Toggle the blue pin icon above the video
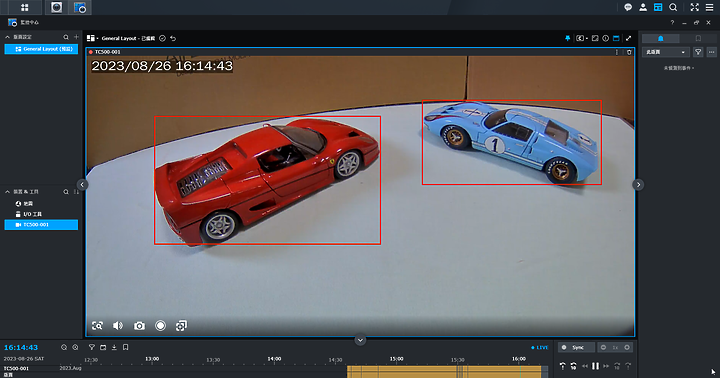Screen dimensions: 720x378 [568, 39]
